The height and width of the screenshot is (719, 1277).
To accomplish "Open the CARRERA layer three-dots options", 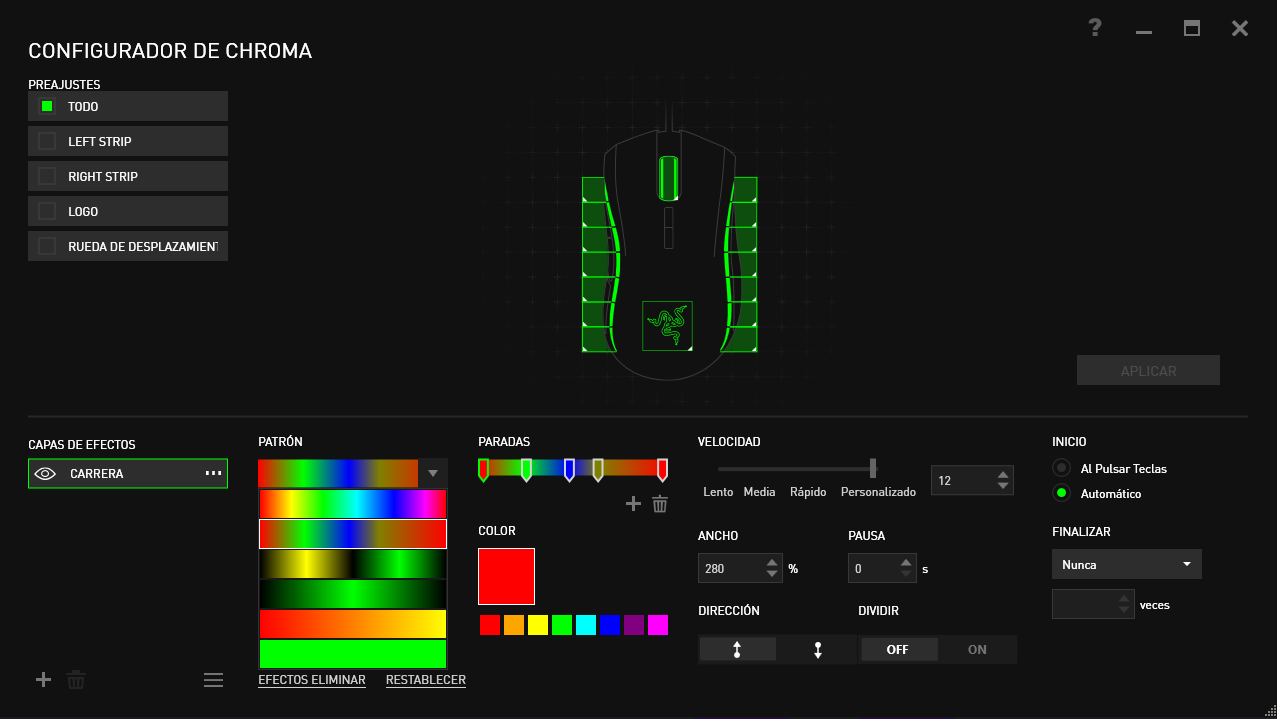I will 213,473.
